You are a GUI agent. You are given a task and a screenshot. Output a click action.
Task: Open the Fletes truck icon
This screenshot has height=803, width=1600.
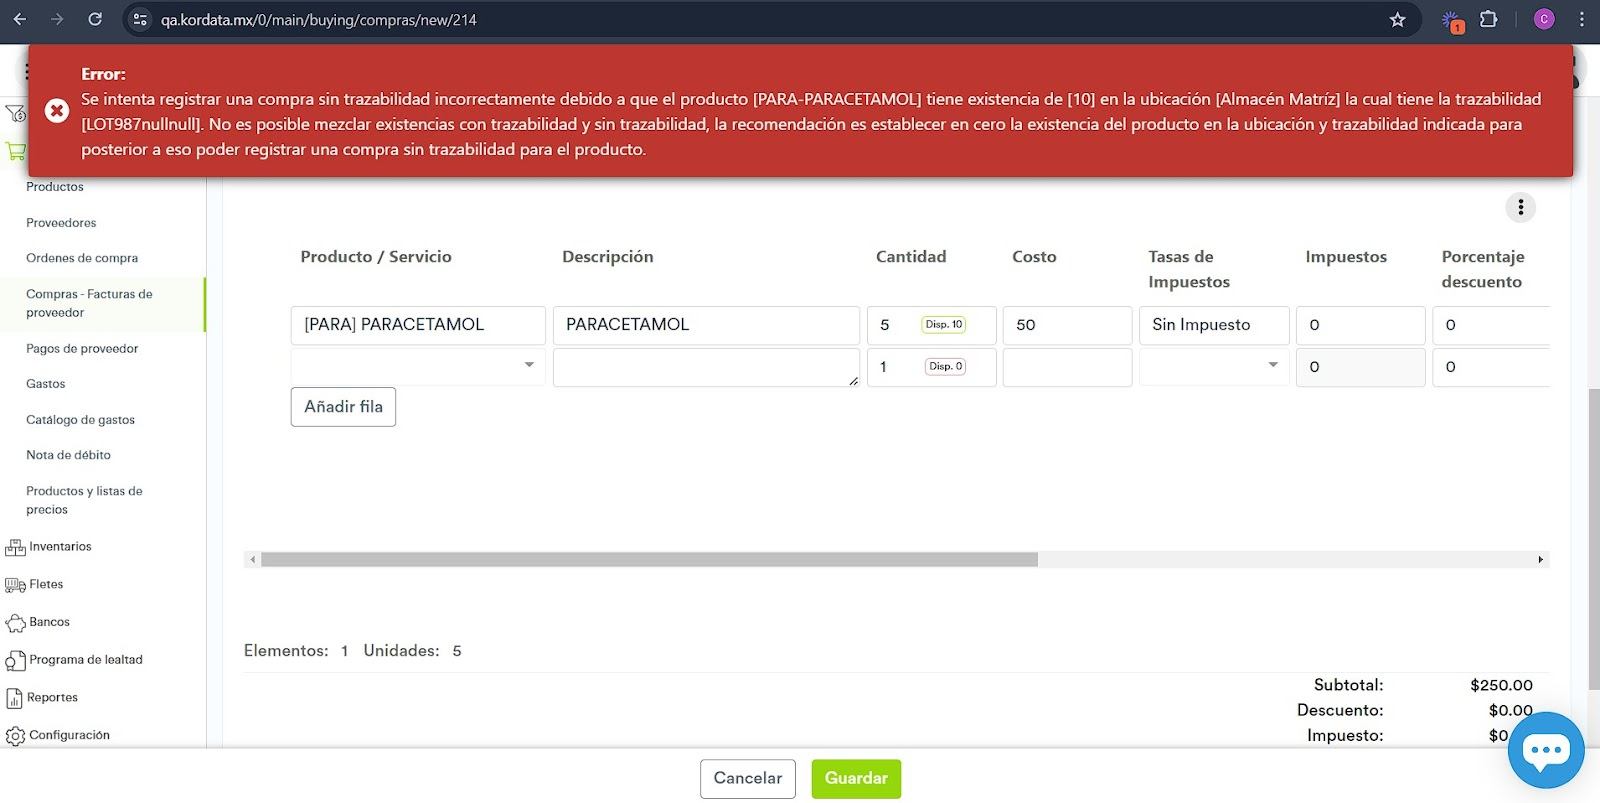15,585
